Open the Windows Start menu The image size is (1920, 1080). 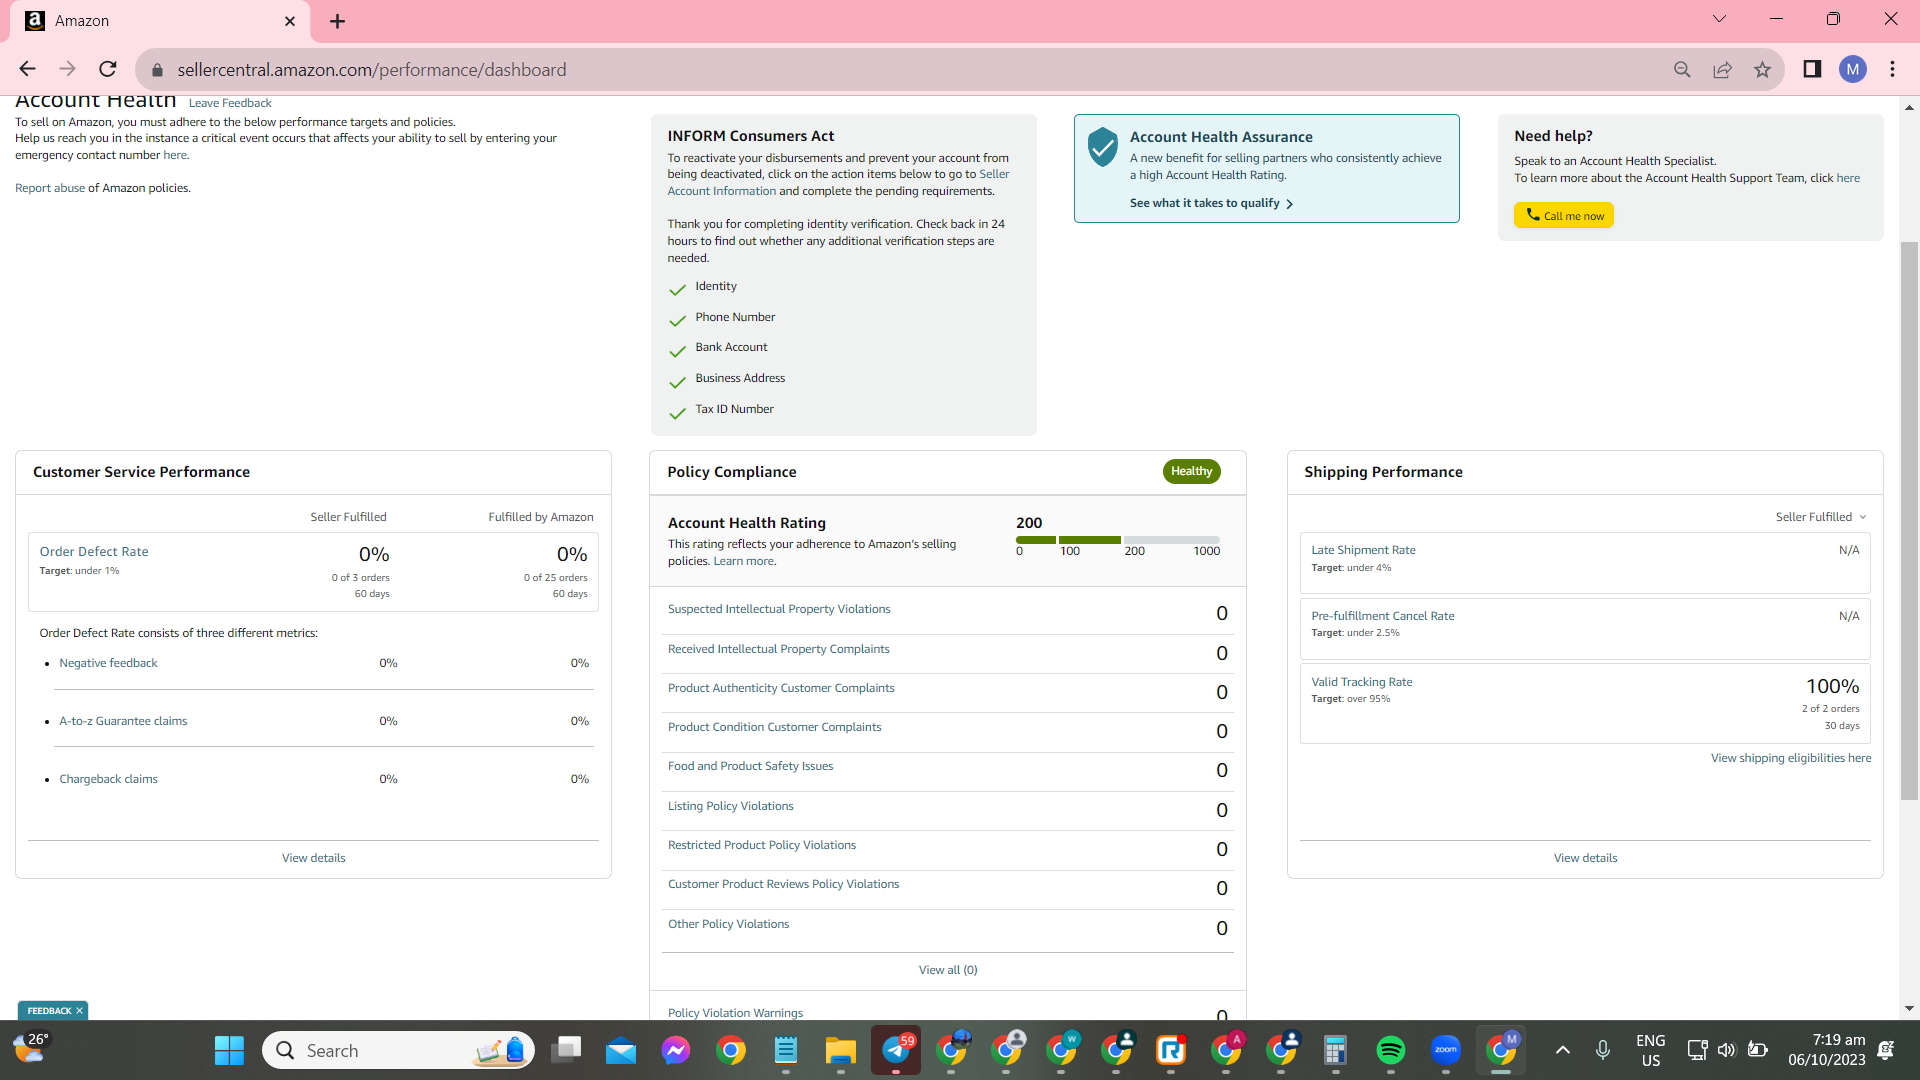(229, 1050)
